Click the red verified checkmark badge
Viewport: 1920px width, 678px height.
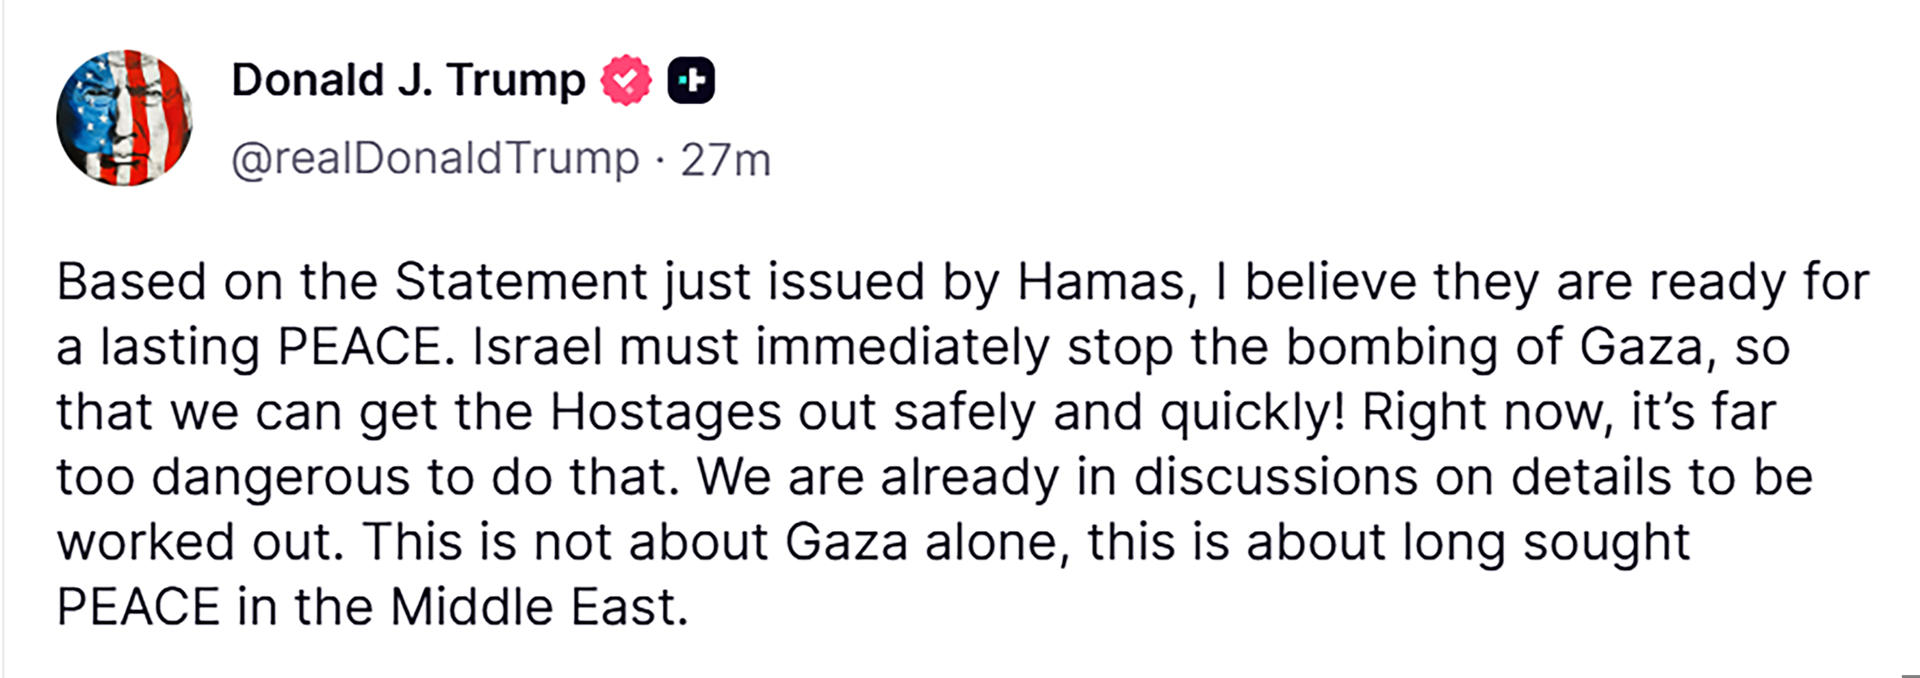tap(626, 80)
